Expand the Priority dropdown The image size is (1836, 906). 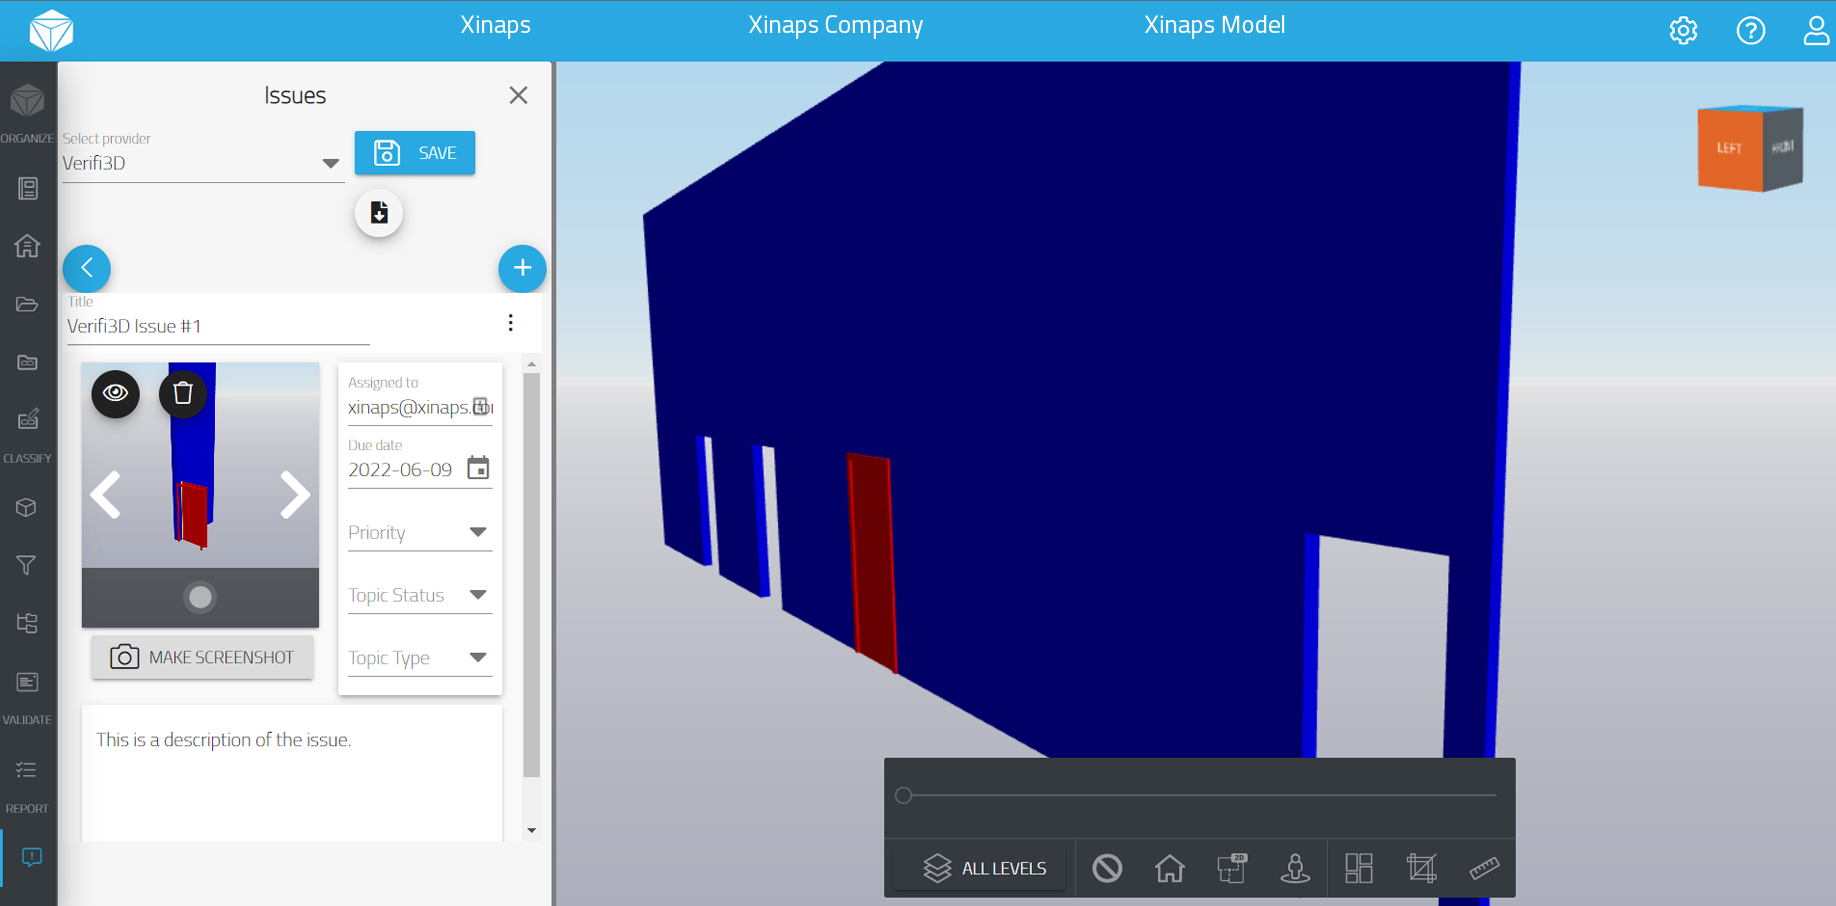pos(419,532)
